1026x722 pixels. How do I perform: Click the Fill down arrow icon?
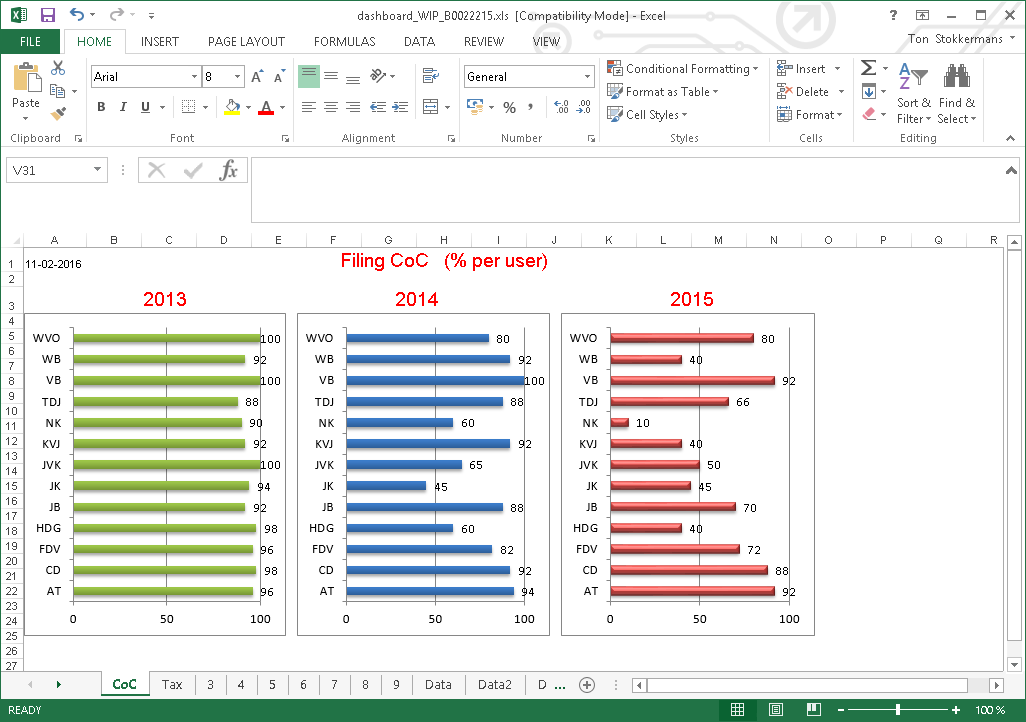869,91
